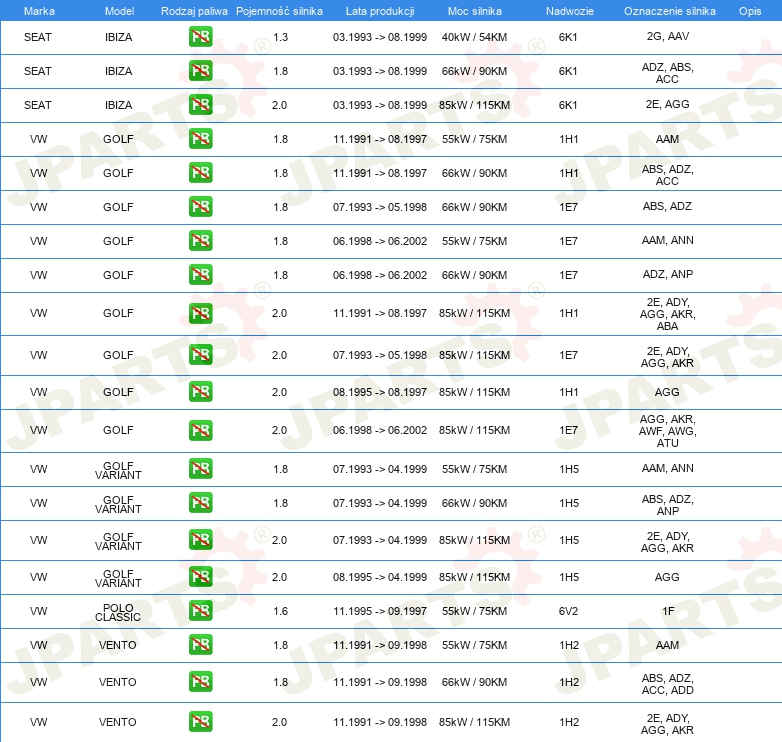
Task: Click the Pojemność silnika column header
Action: pyautogui.click(x=279, y=11)
